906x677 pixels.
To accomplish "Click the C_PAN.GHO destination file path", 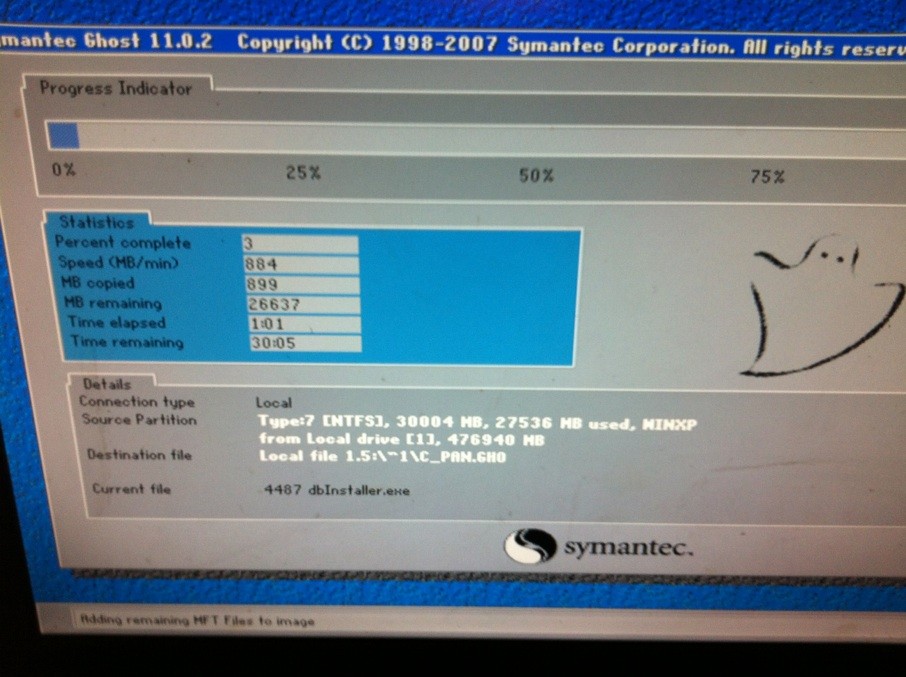I will click(383, 456).
